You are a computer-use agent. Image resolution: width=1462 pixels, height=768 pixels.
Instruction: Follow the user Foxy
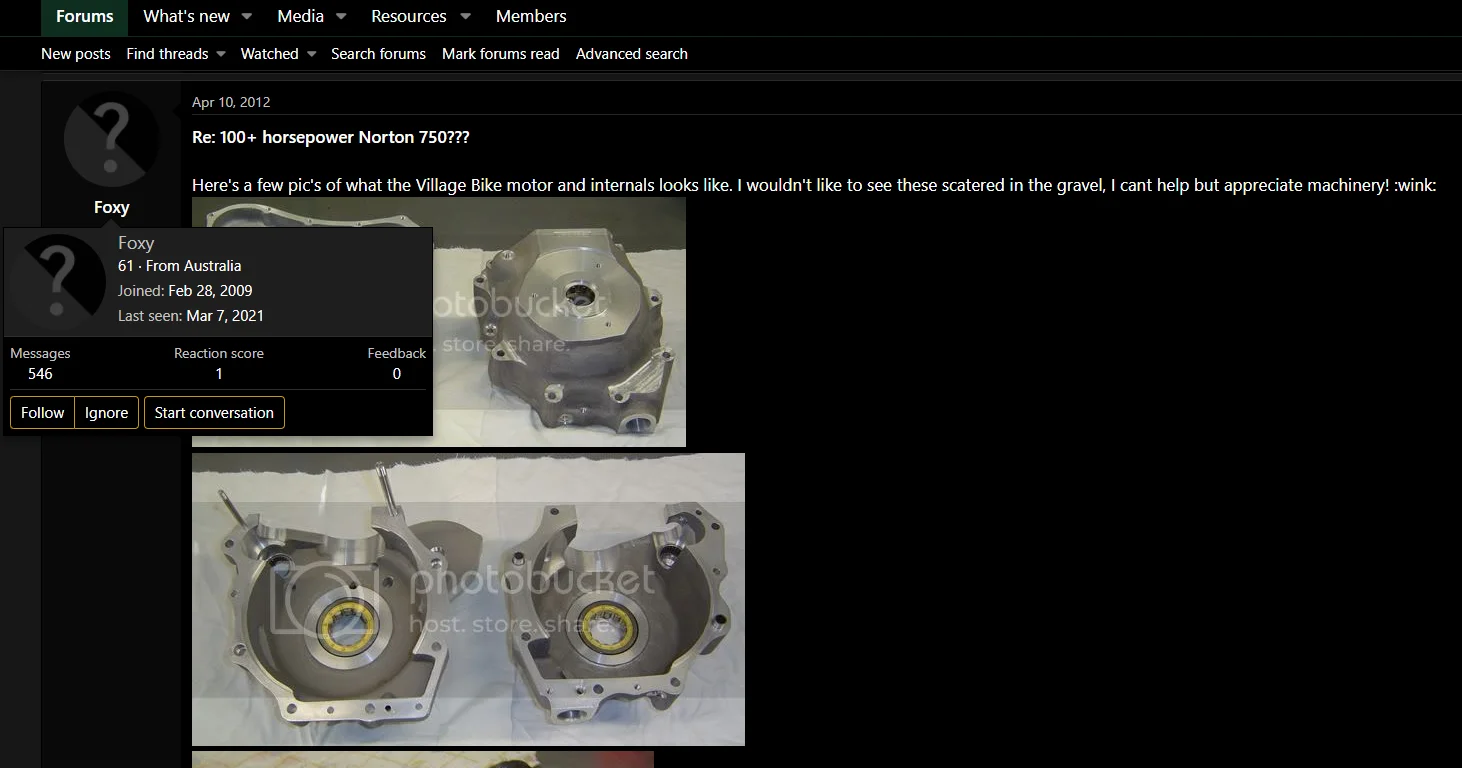click(x=41, y=412)
